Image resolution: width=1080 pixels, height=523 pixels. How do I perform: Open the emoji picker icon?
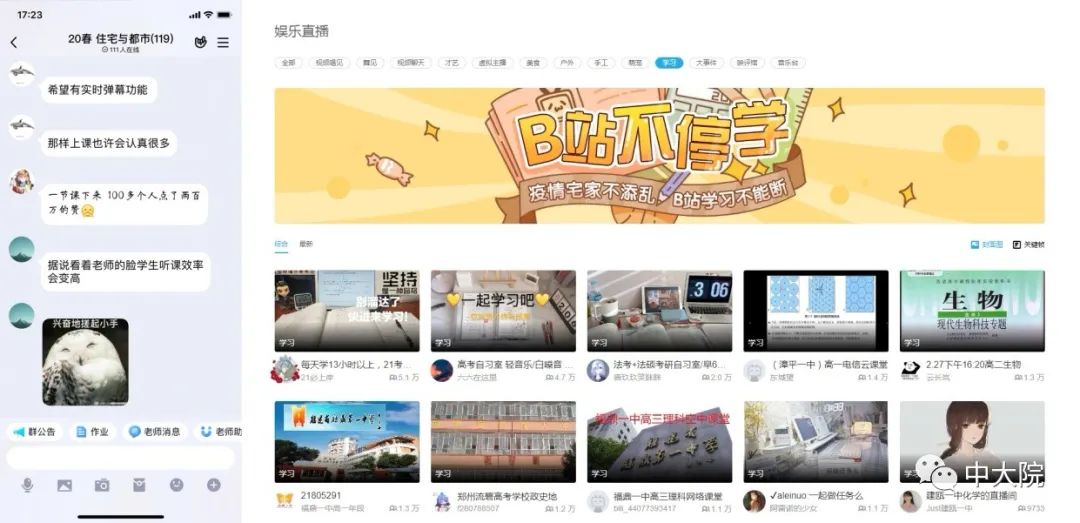176,485
